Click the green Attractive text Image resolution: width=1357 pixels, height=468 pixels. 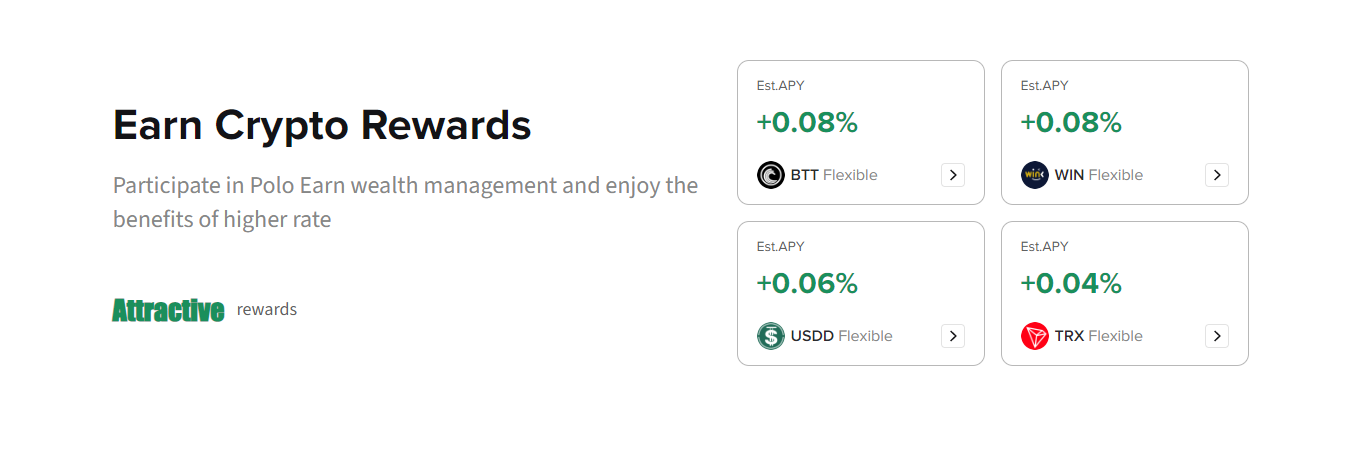(x=168, y=310)
